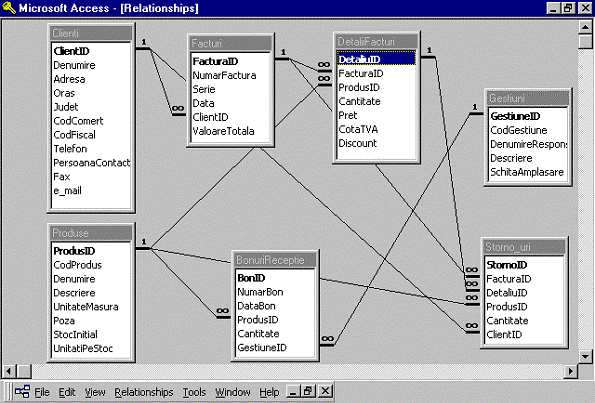The image size is (595, 403).
Task: Open the File menu
Action: 42,392
